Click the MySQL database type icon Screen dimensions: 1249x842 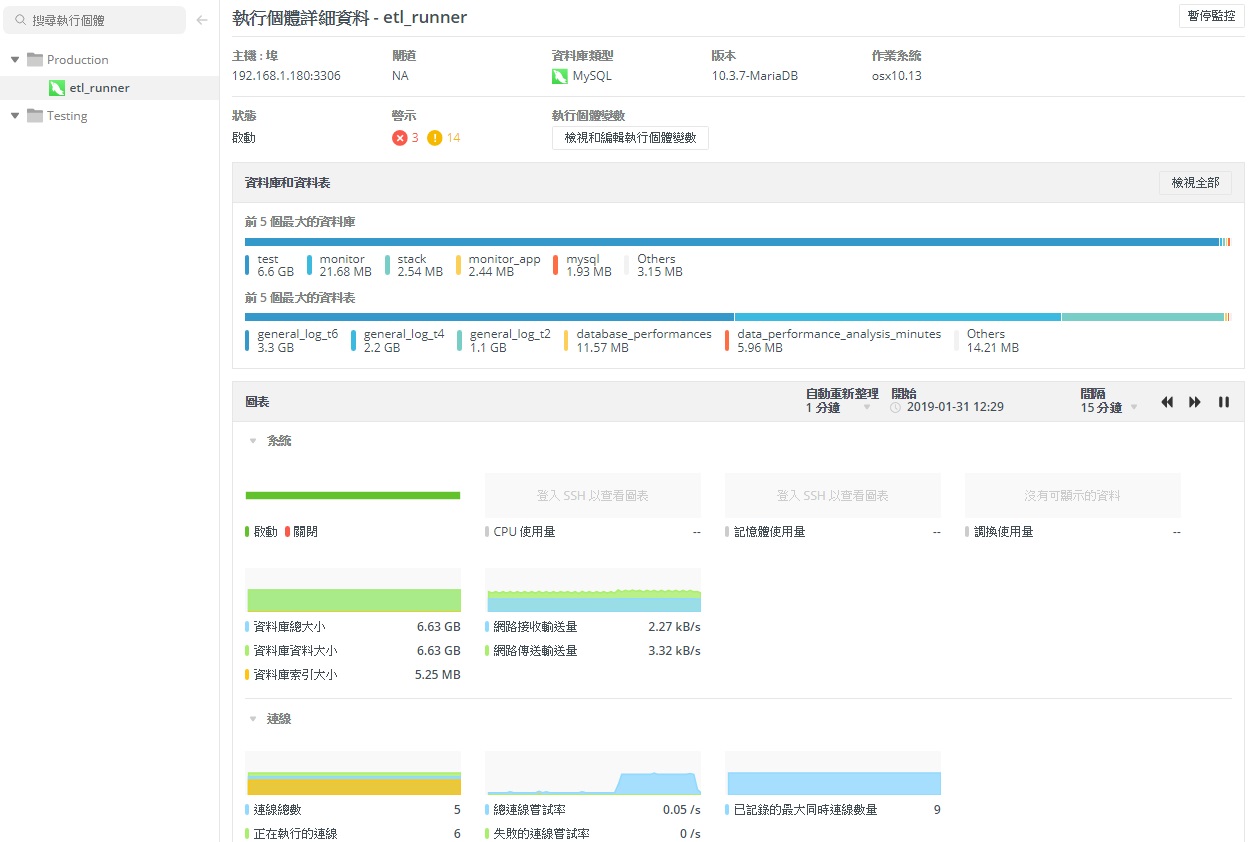point(560,76)
